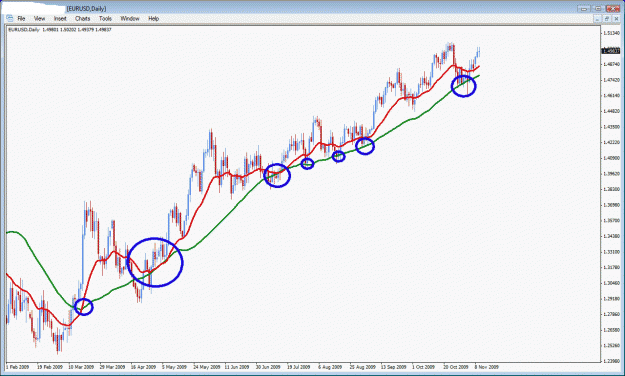
Task: Open the Insert menu
Action: [x=60, y=18]
